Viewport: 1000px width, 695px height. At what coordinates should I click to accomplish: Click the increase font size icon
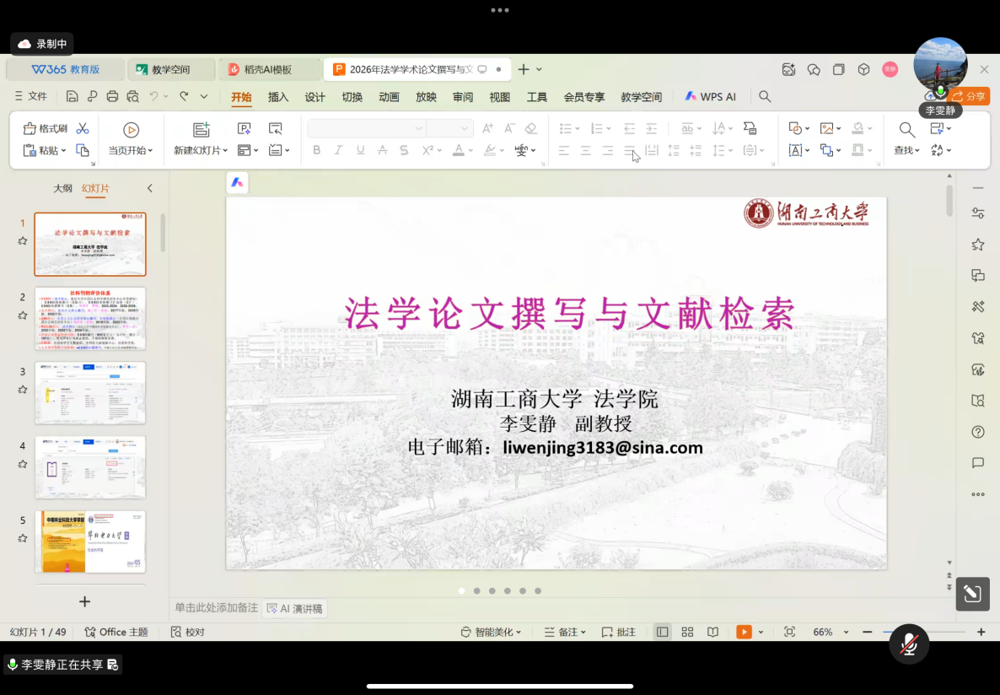[487, 128]
